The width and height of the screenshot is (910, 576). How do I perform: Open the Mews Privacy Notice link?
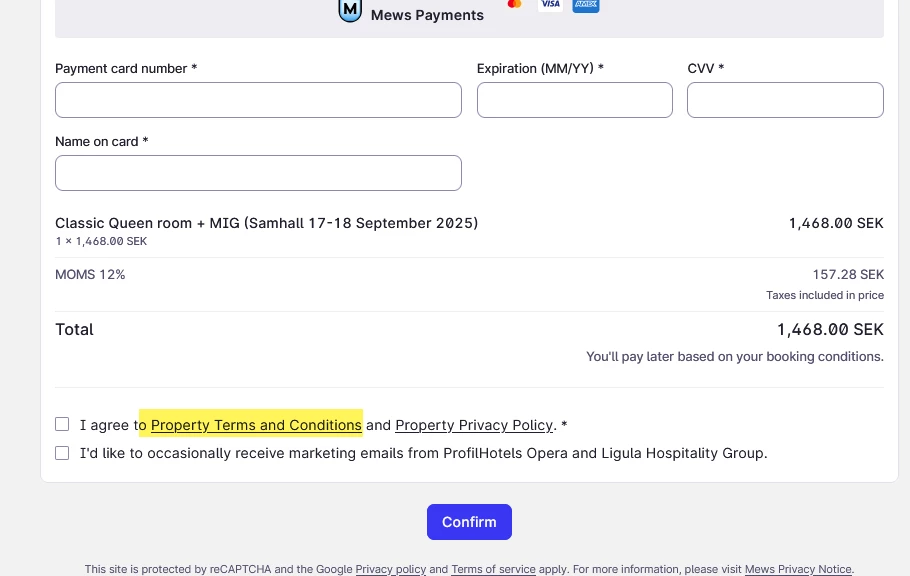click(798, 569)
